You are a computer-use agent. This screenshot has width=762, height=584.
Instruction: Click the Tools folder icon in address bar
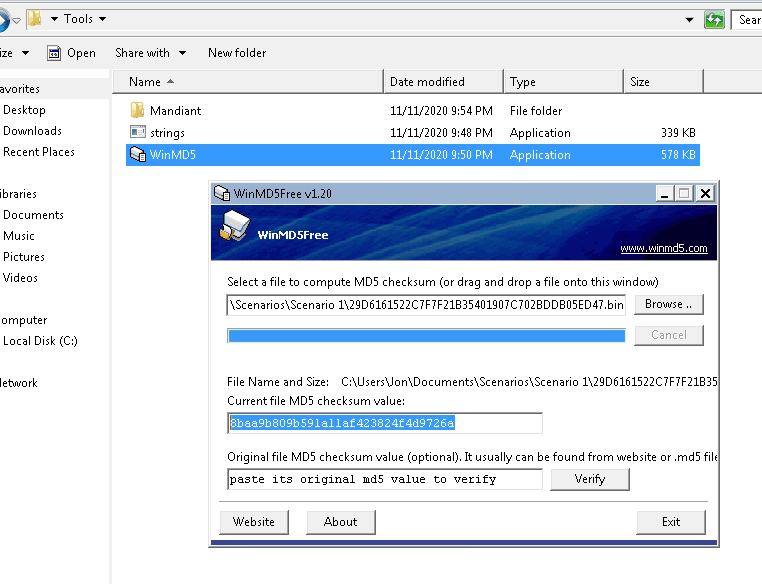click(x=35, y=18)
